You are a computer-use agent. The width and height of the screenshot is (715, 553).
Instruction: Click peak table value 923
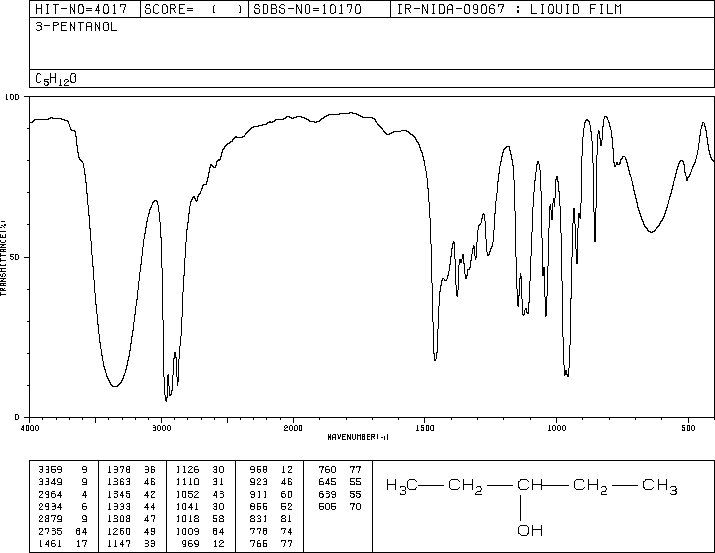click(258, 482)
